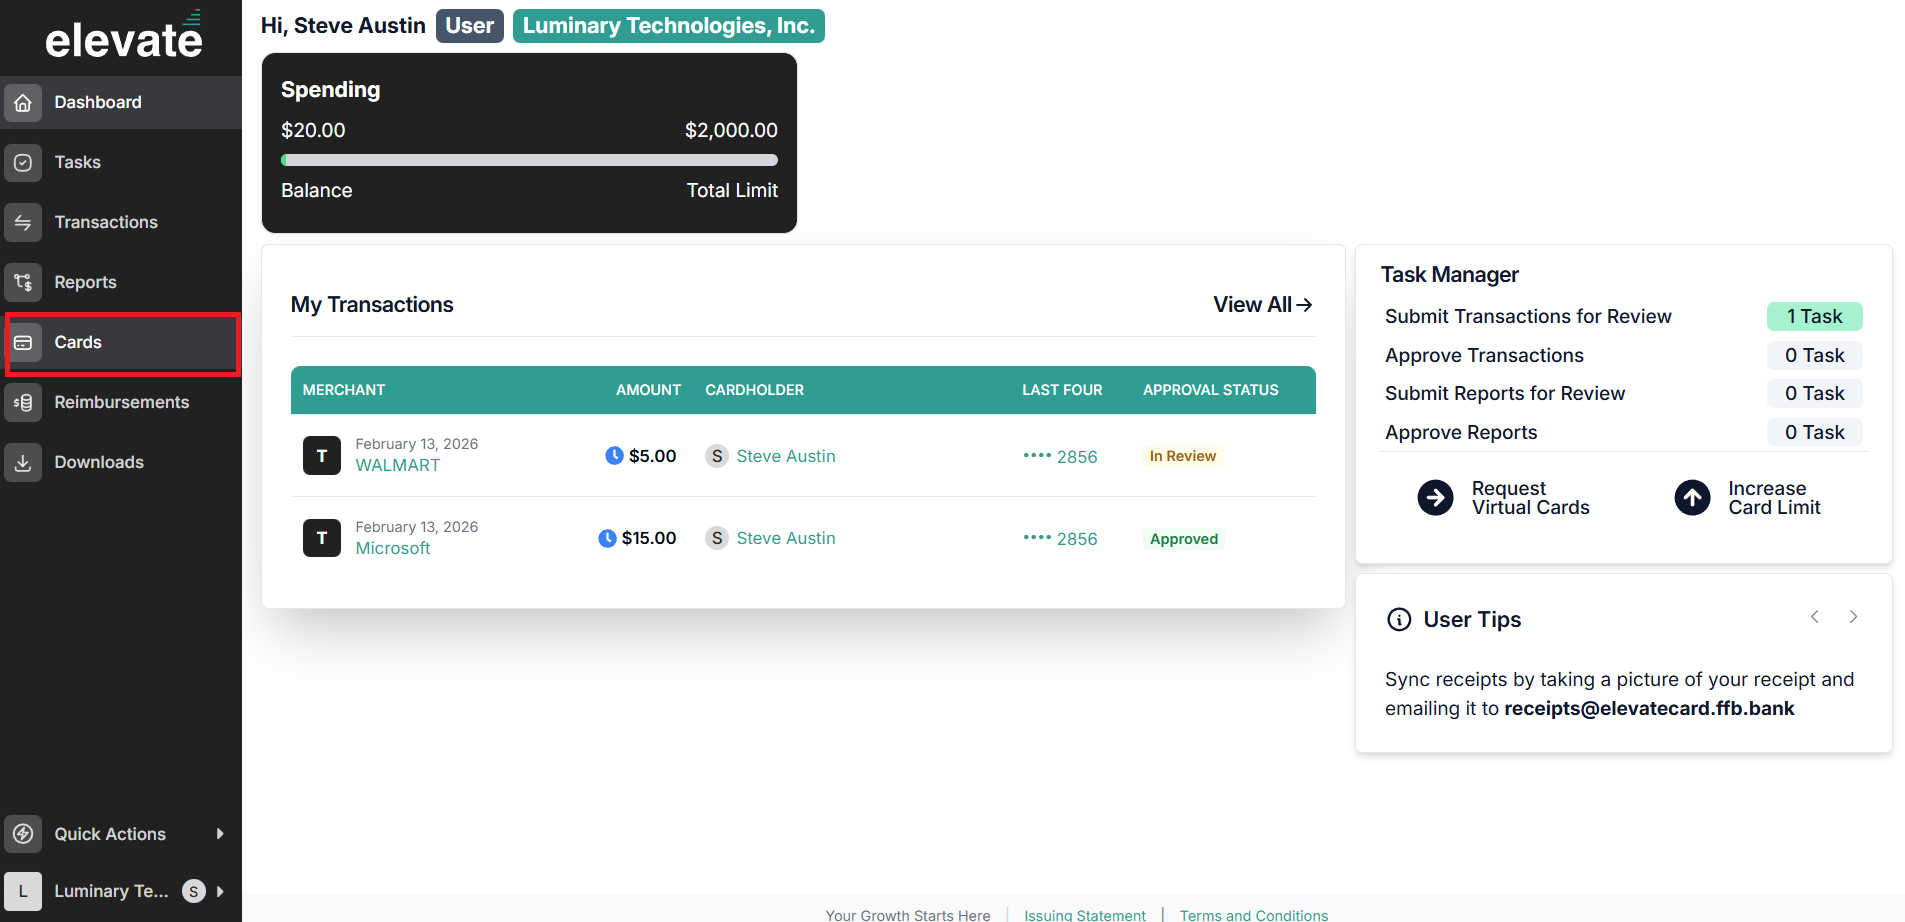This screenshot has width=1905, height=922.
Task: Click the Reports icon in sidebar
Action: click(x=23, y=282)
